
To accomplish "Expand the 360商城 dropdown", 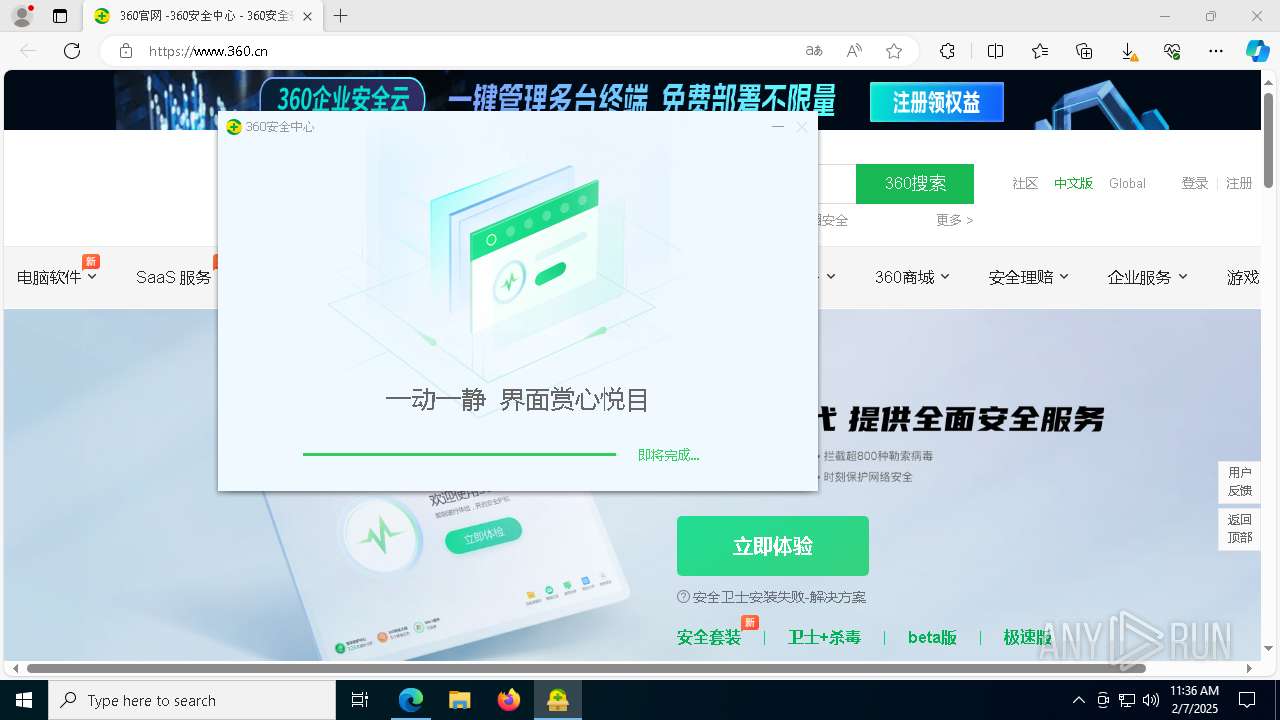I will [912, 277].
